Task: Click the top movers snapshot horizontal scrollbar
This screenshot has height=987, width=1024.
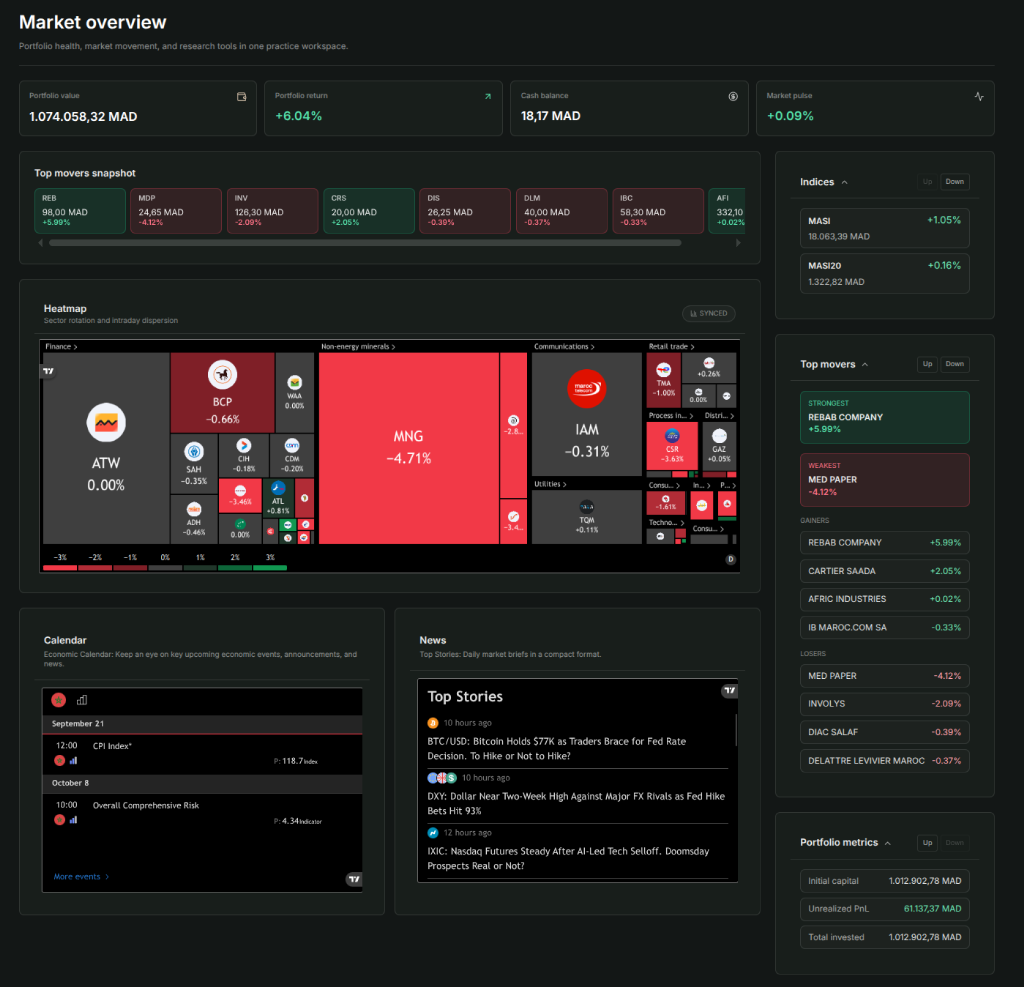Action: click(365, 242)
